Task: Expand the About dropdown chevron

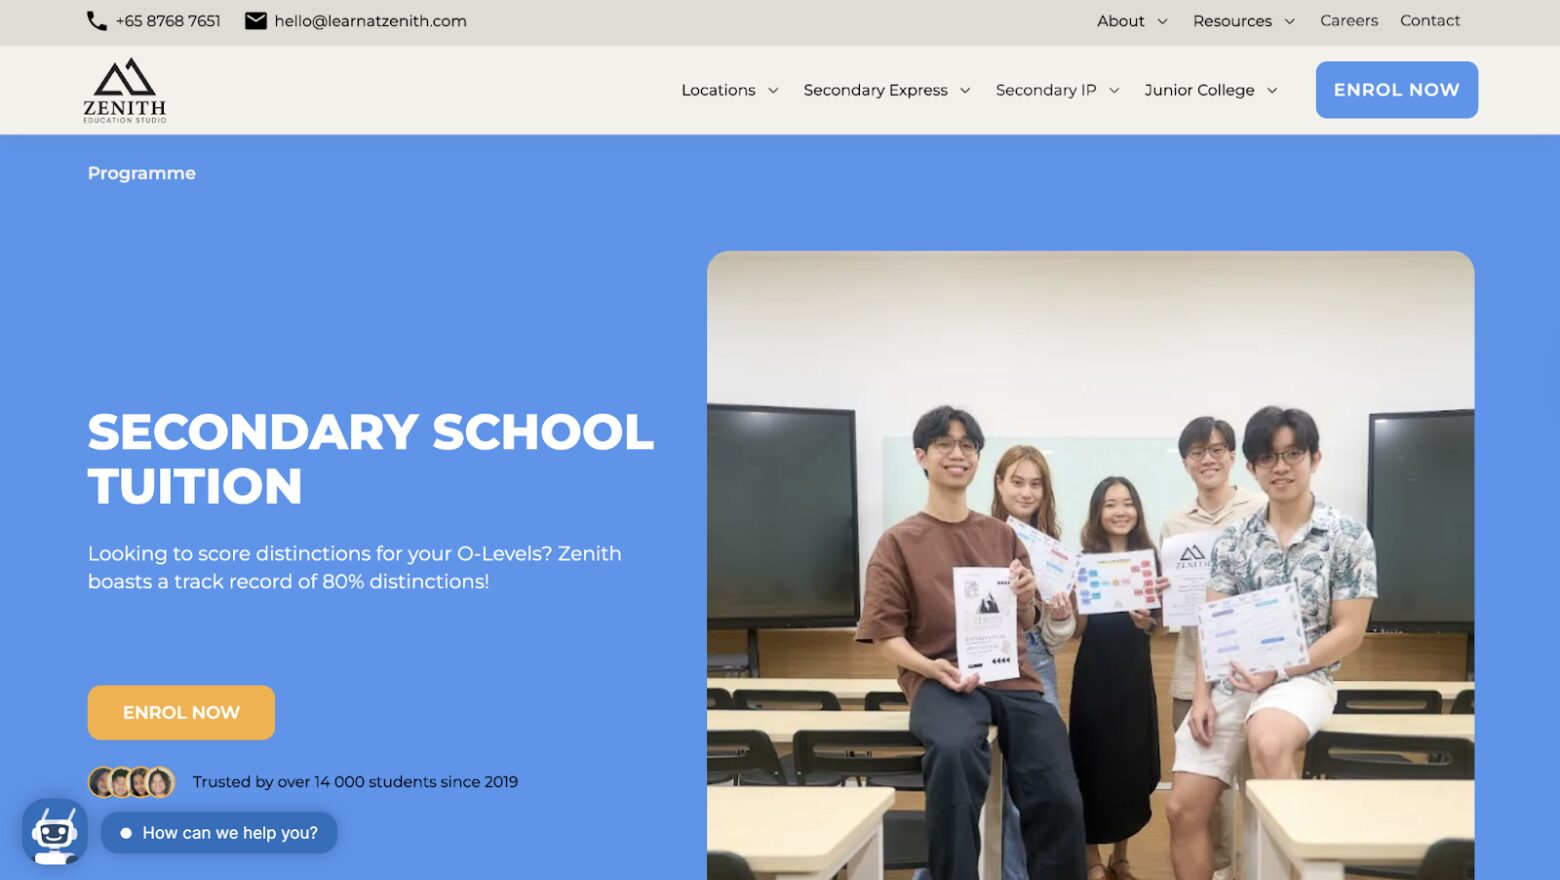Action: point(1162,21)
